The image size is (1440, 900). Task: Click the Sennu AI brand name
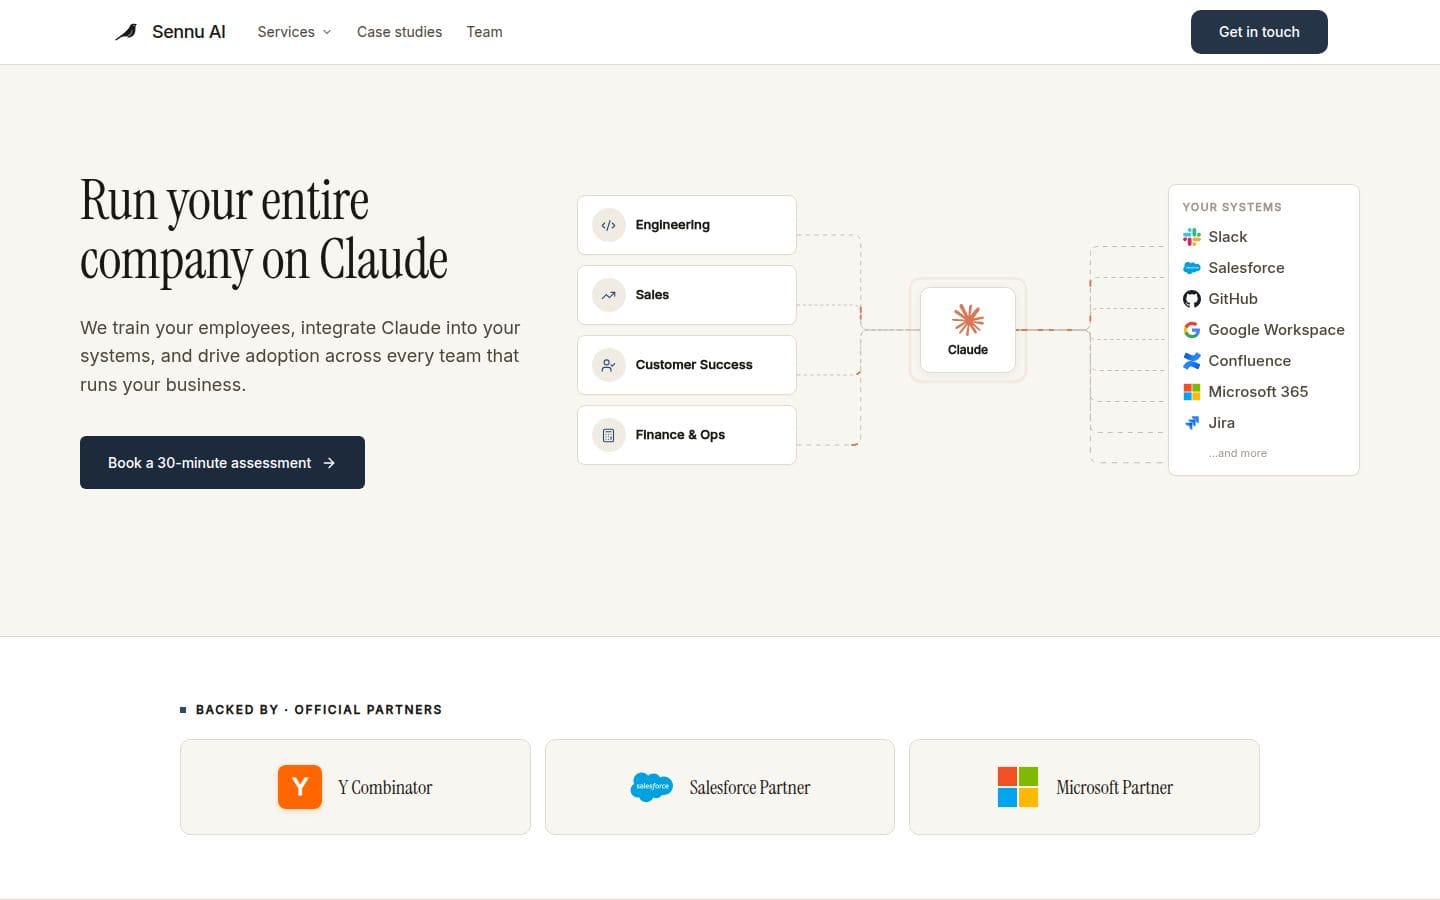tap(189, 32)
